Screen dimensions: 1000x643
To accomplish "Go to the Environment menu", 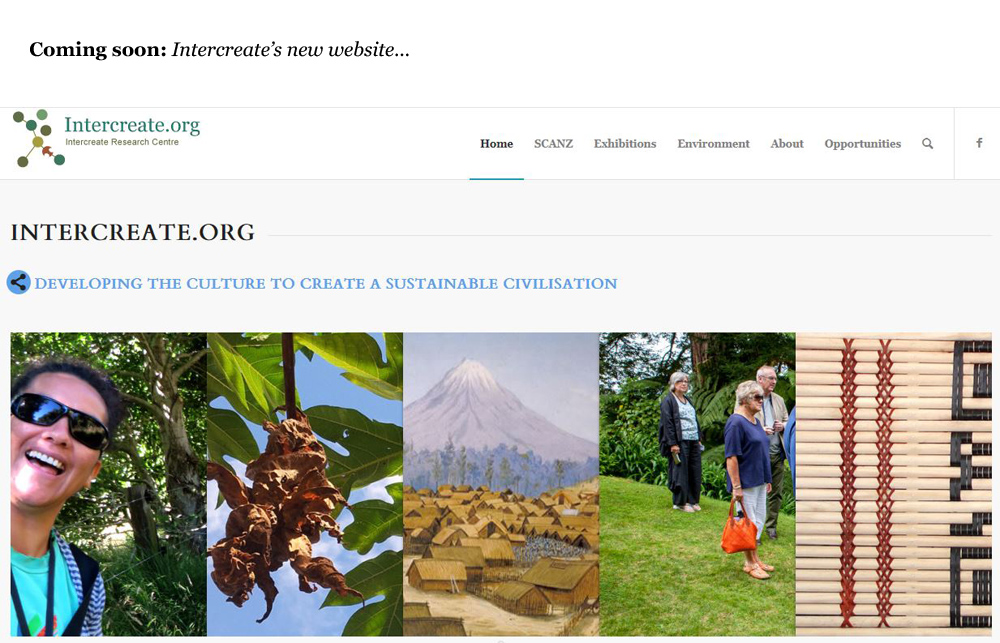I will click(713, 144).
